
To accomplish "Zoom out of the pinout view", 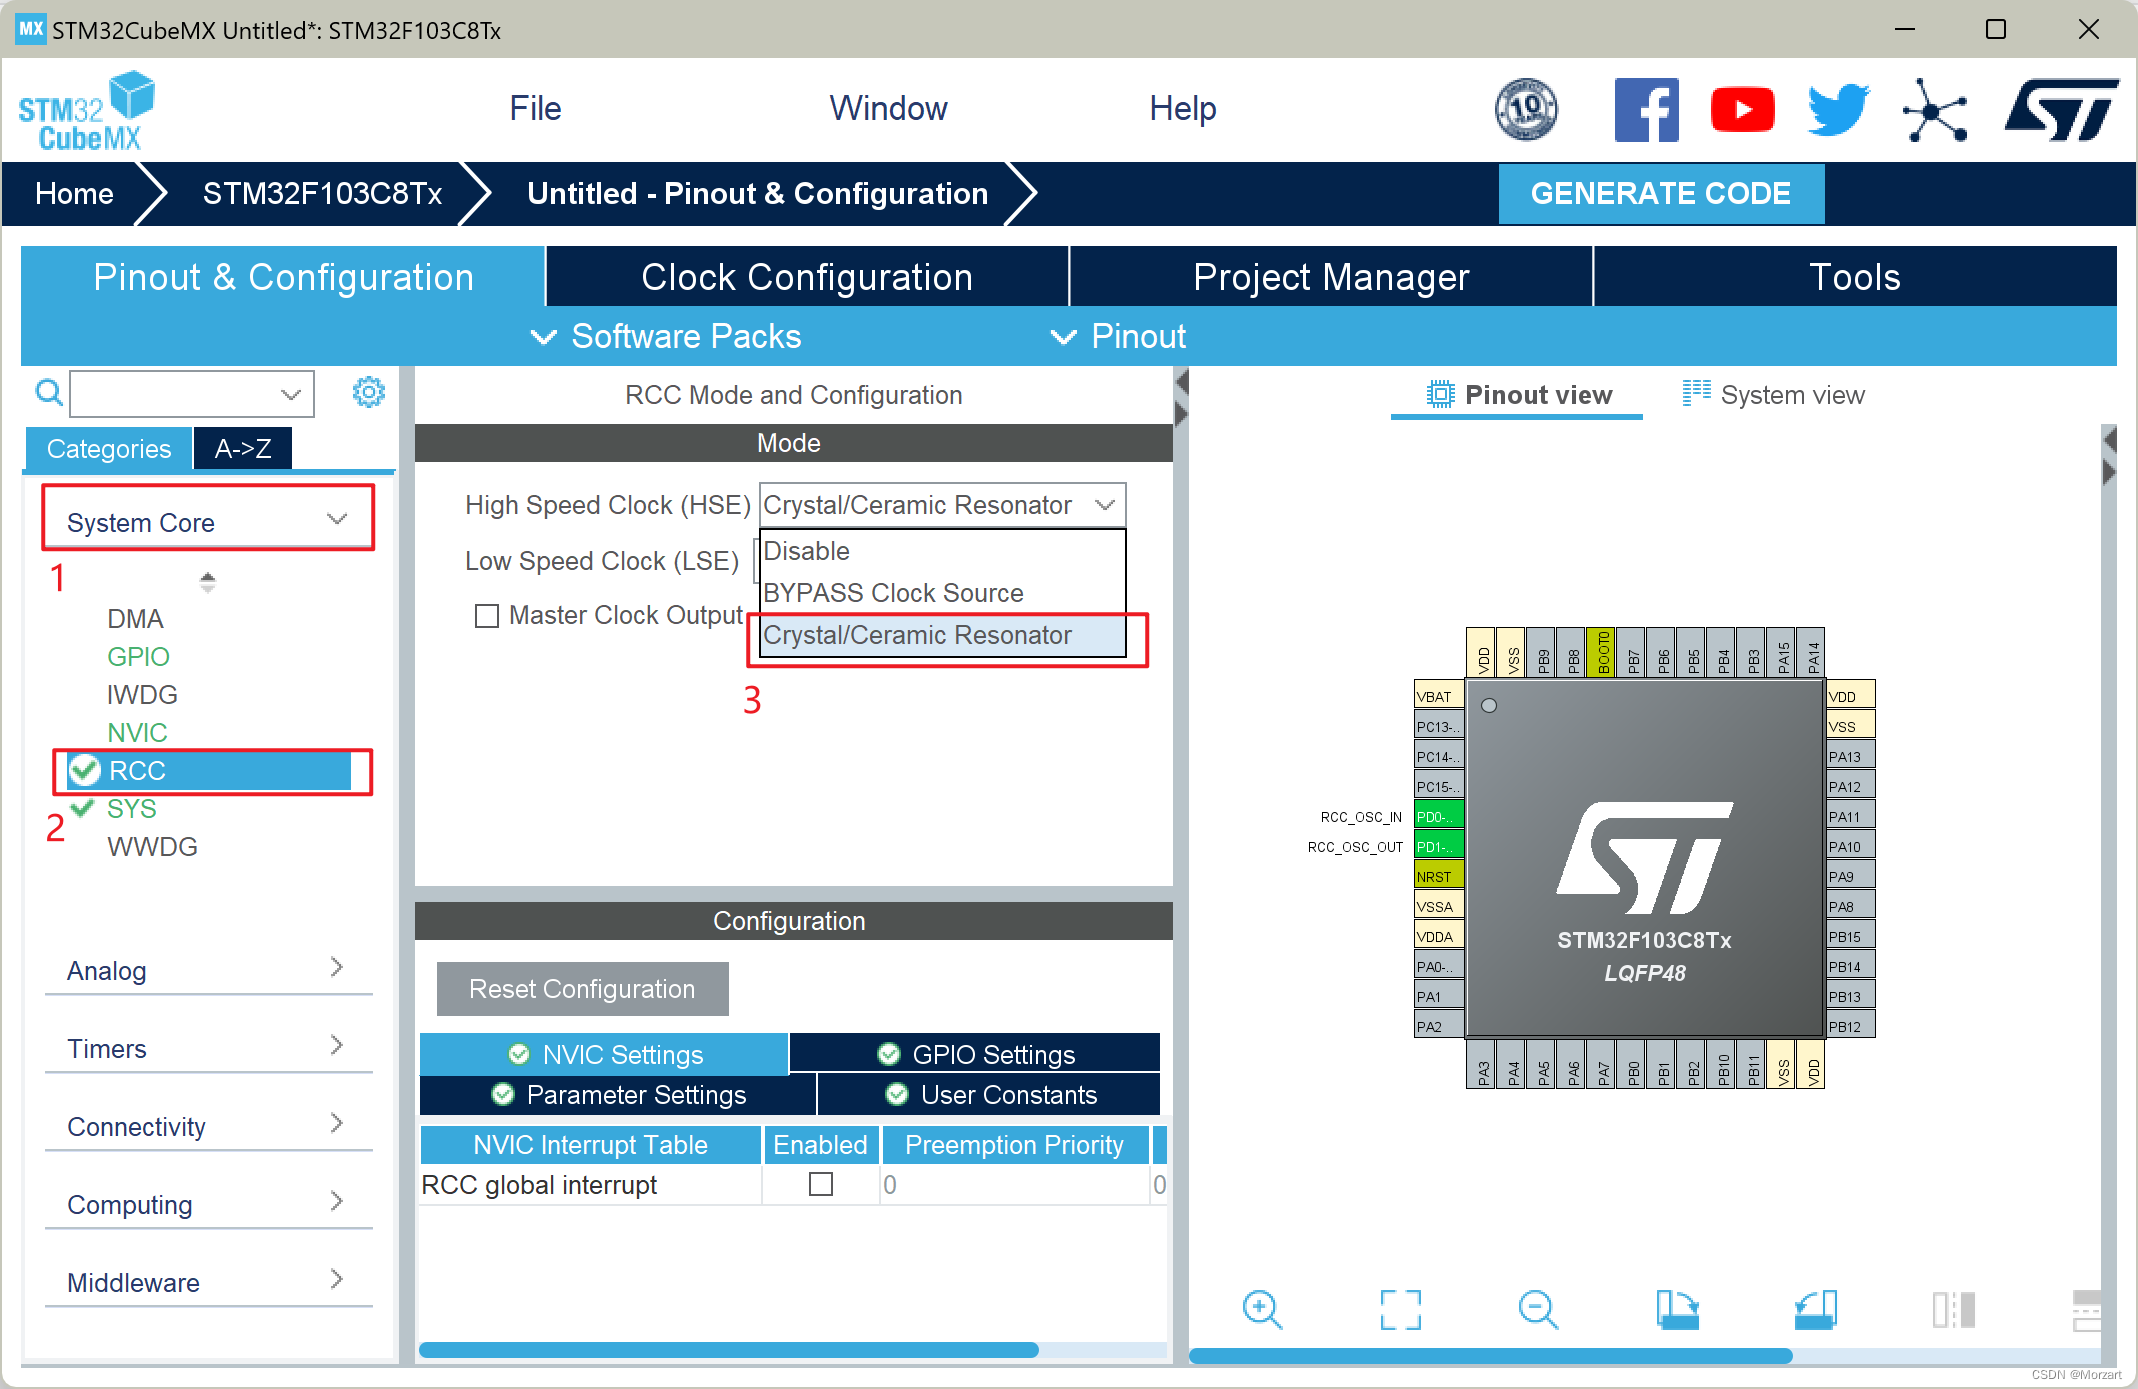I will (x=1538, y=1310).
